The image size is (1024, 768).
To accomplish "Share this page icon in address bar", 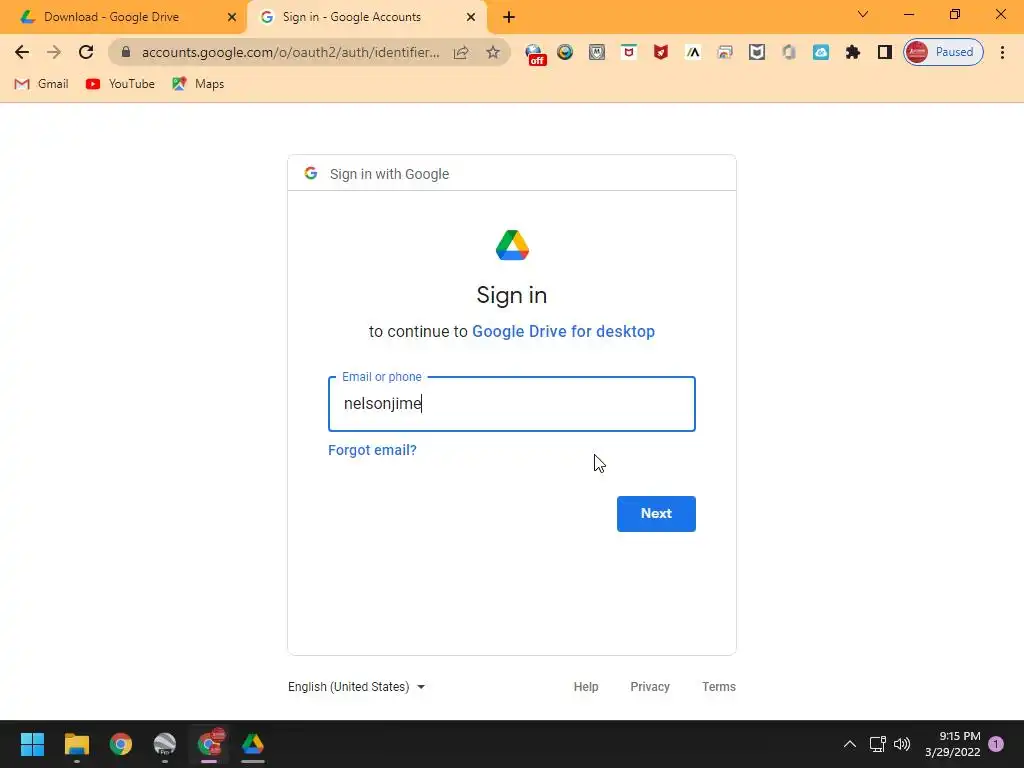I will (461, 52).
